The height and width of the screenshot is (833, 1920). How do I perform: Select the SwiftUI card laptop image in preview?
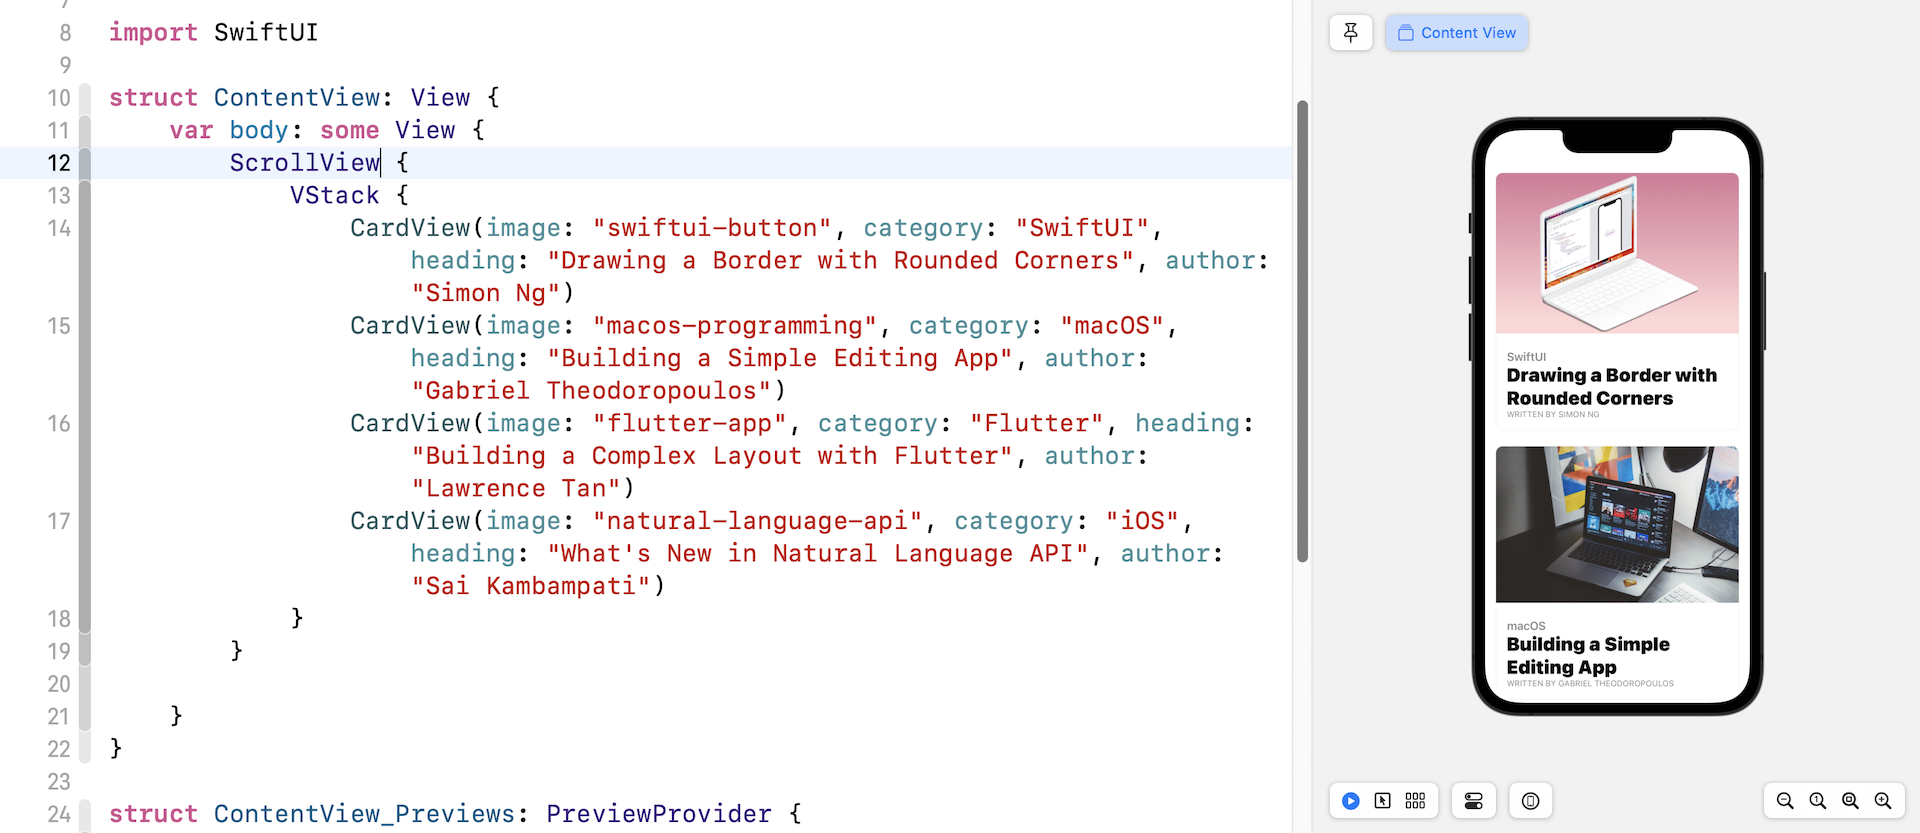[x=1617, y=253]
